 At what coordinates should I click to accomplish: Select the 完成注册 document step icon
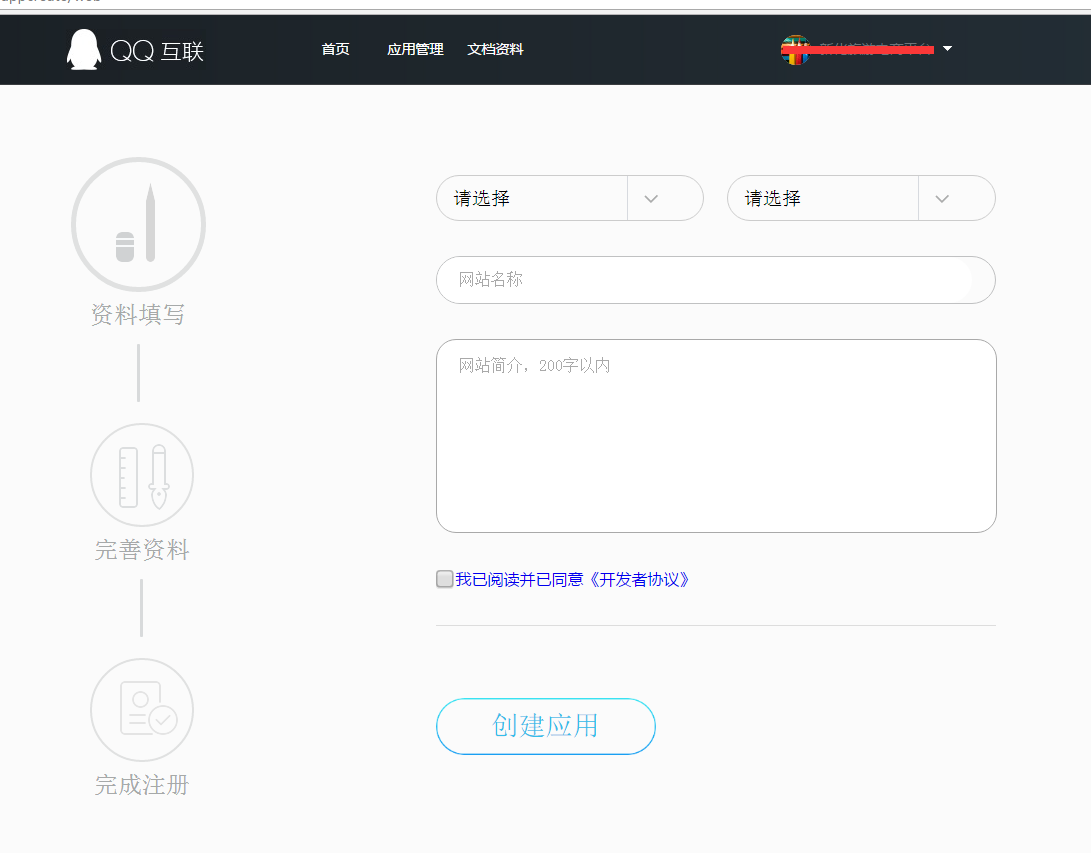pyautogui.click(x=141, y=710)
